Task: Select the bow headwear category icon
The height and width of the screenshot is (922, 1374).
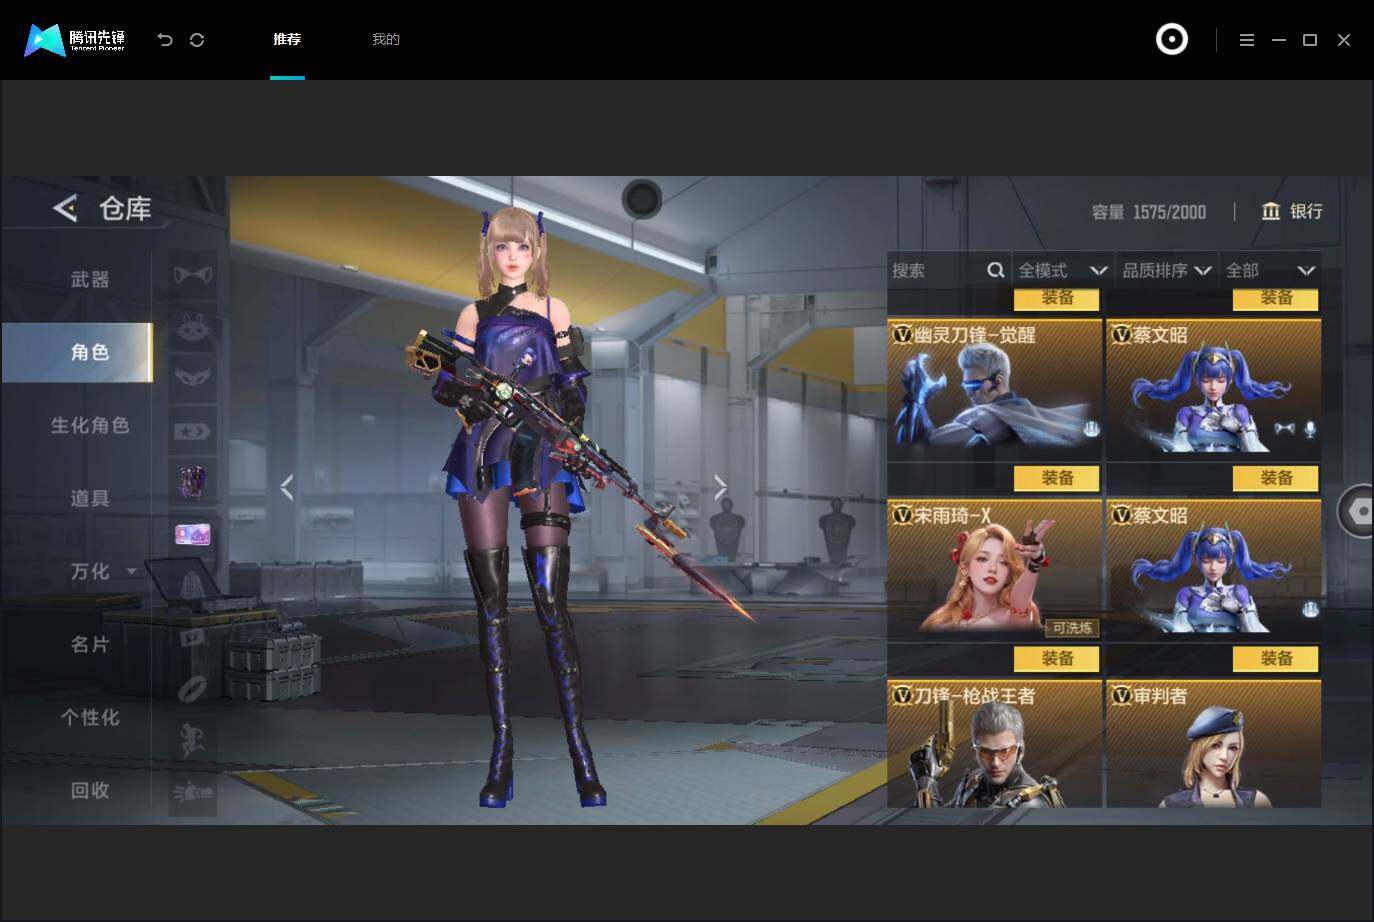Action: 193,274
